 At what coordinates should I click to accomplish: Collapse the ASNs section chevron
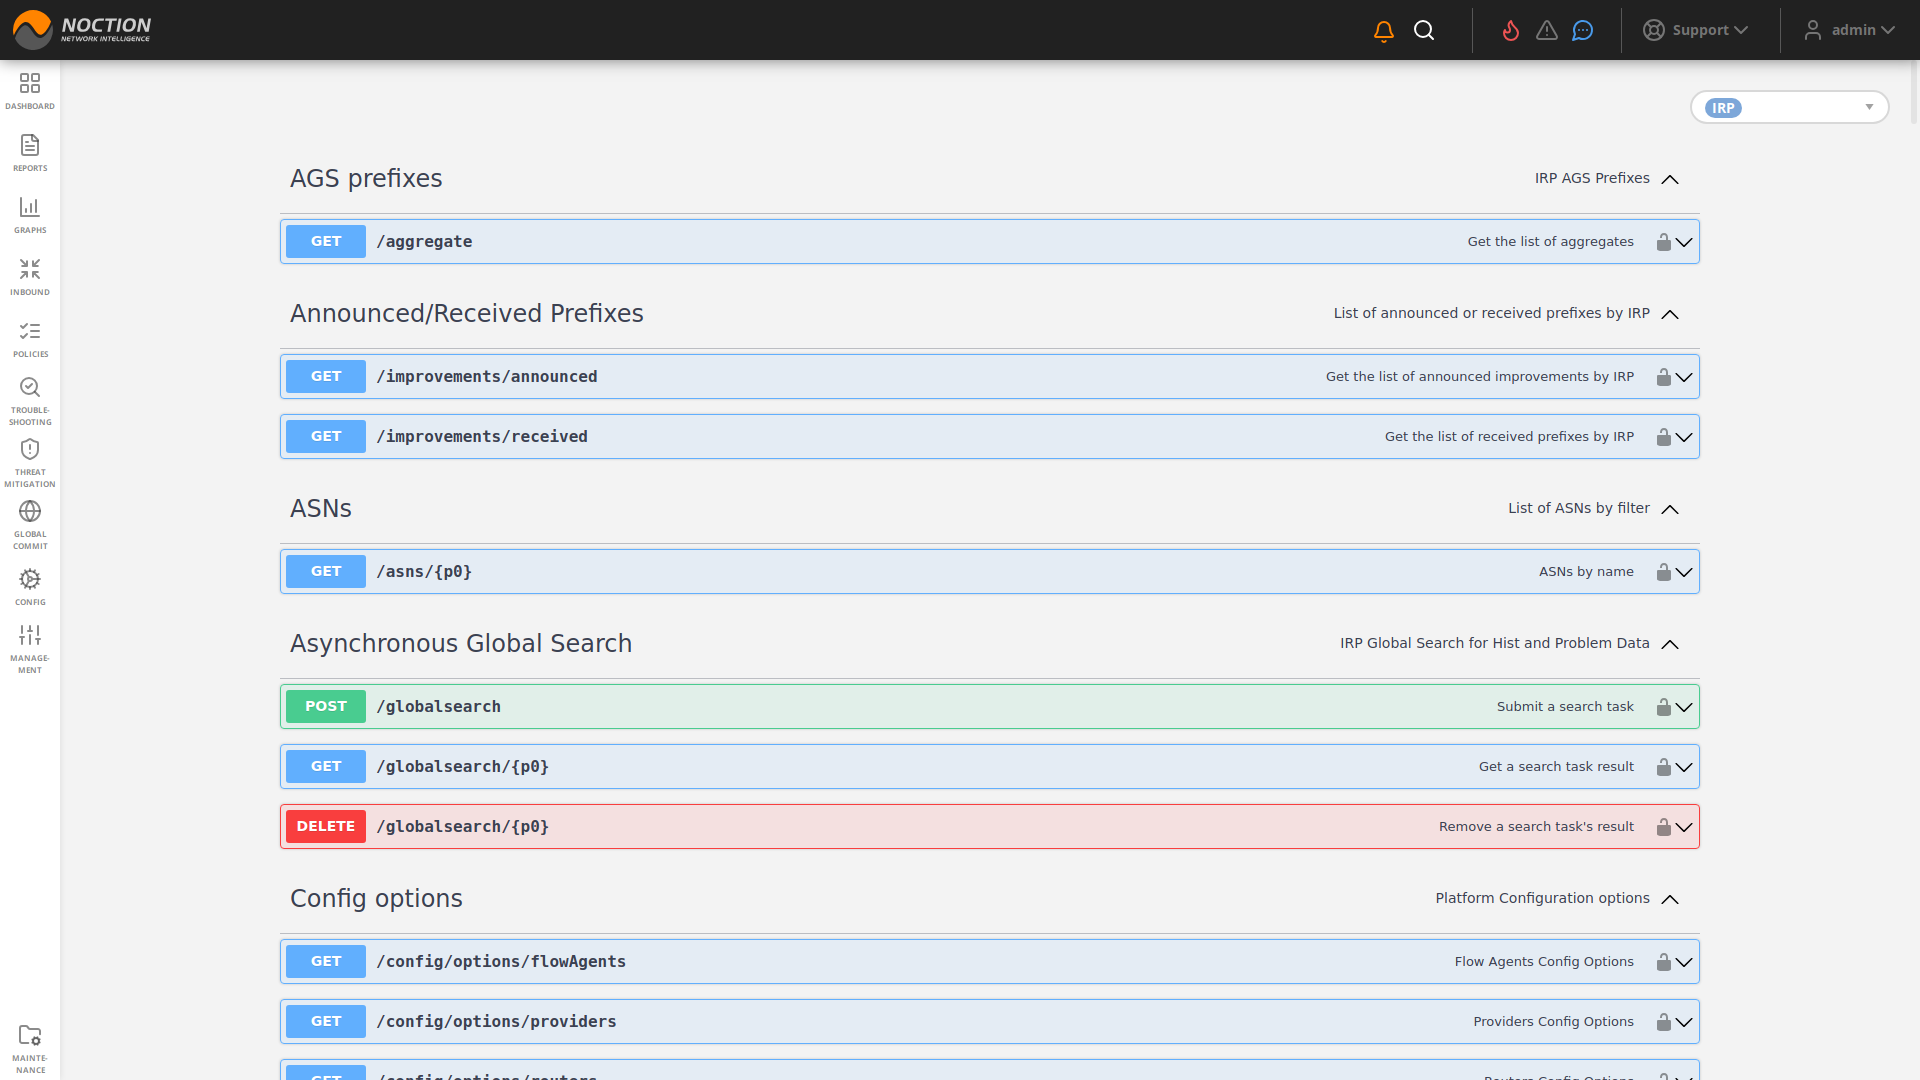[x=1669, y=510]
